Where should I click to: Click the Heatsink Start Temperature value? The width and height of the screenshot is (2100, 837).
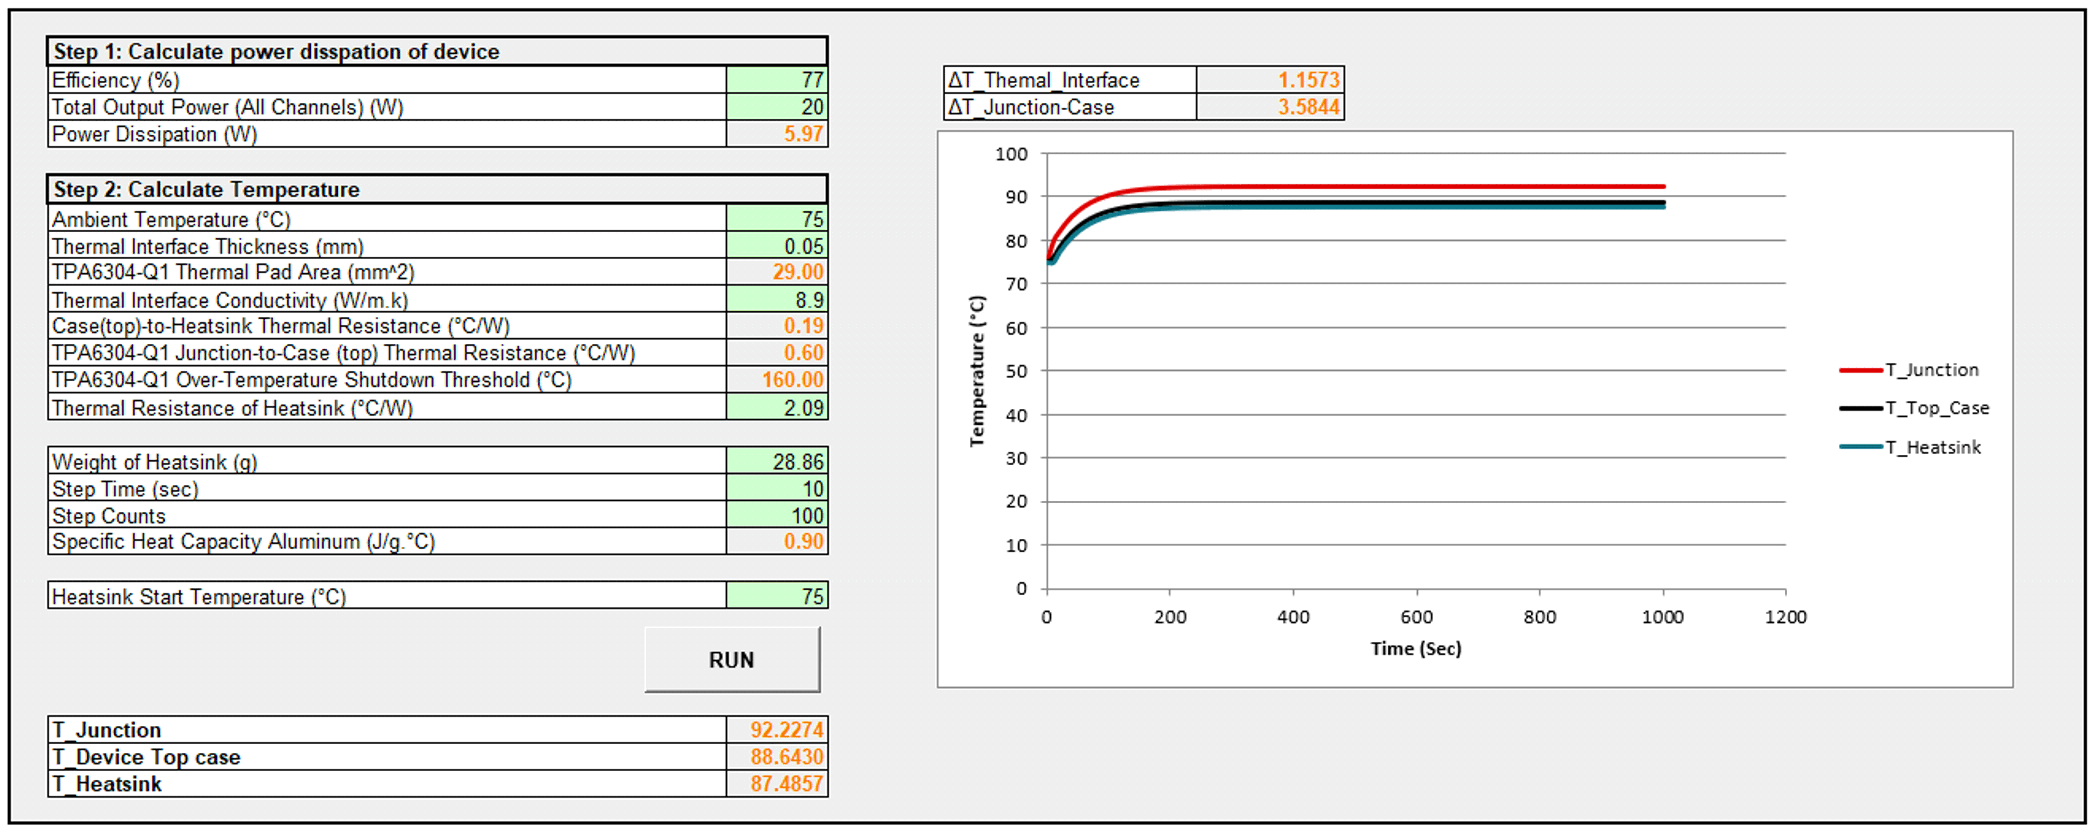tap(777, 597)
